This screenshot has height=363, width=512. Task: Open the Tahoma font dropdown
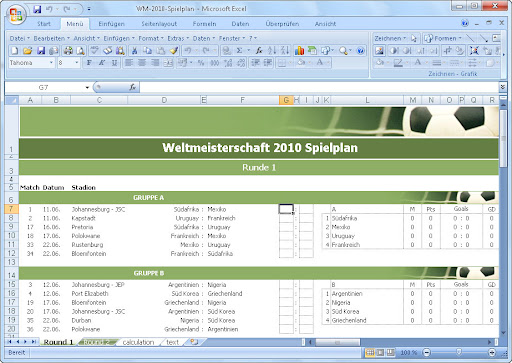click(x=51, y=63)
